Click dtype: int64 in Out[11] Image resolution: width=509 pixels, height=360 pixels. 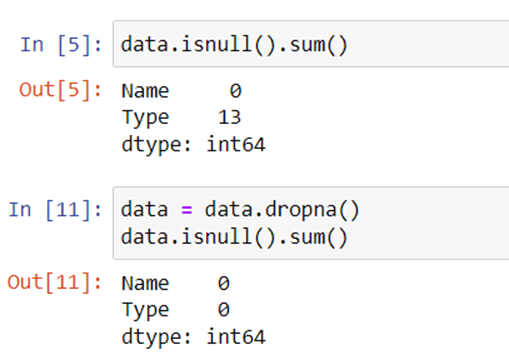pyautogui.click(x=194, y=337)
